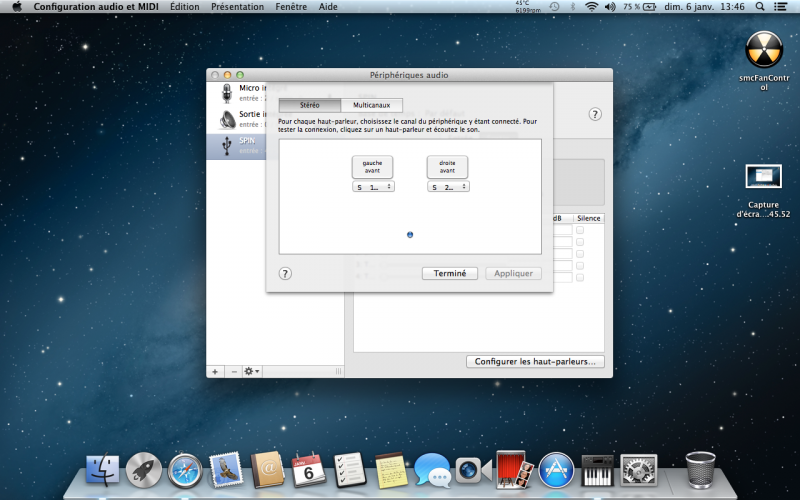Viewport: 800px width, 500px height.
Task: Open the right front channel dropdown
Action: (x=448, y=187)
